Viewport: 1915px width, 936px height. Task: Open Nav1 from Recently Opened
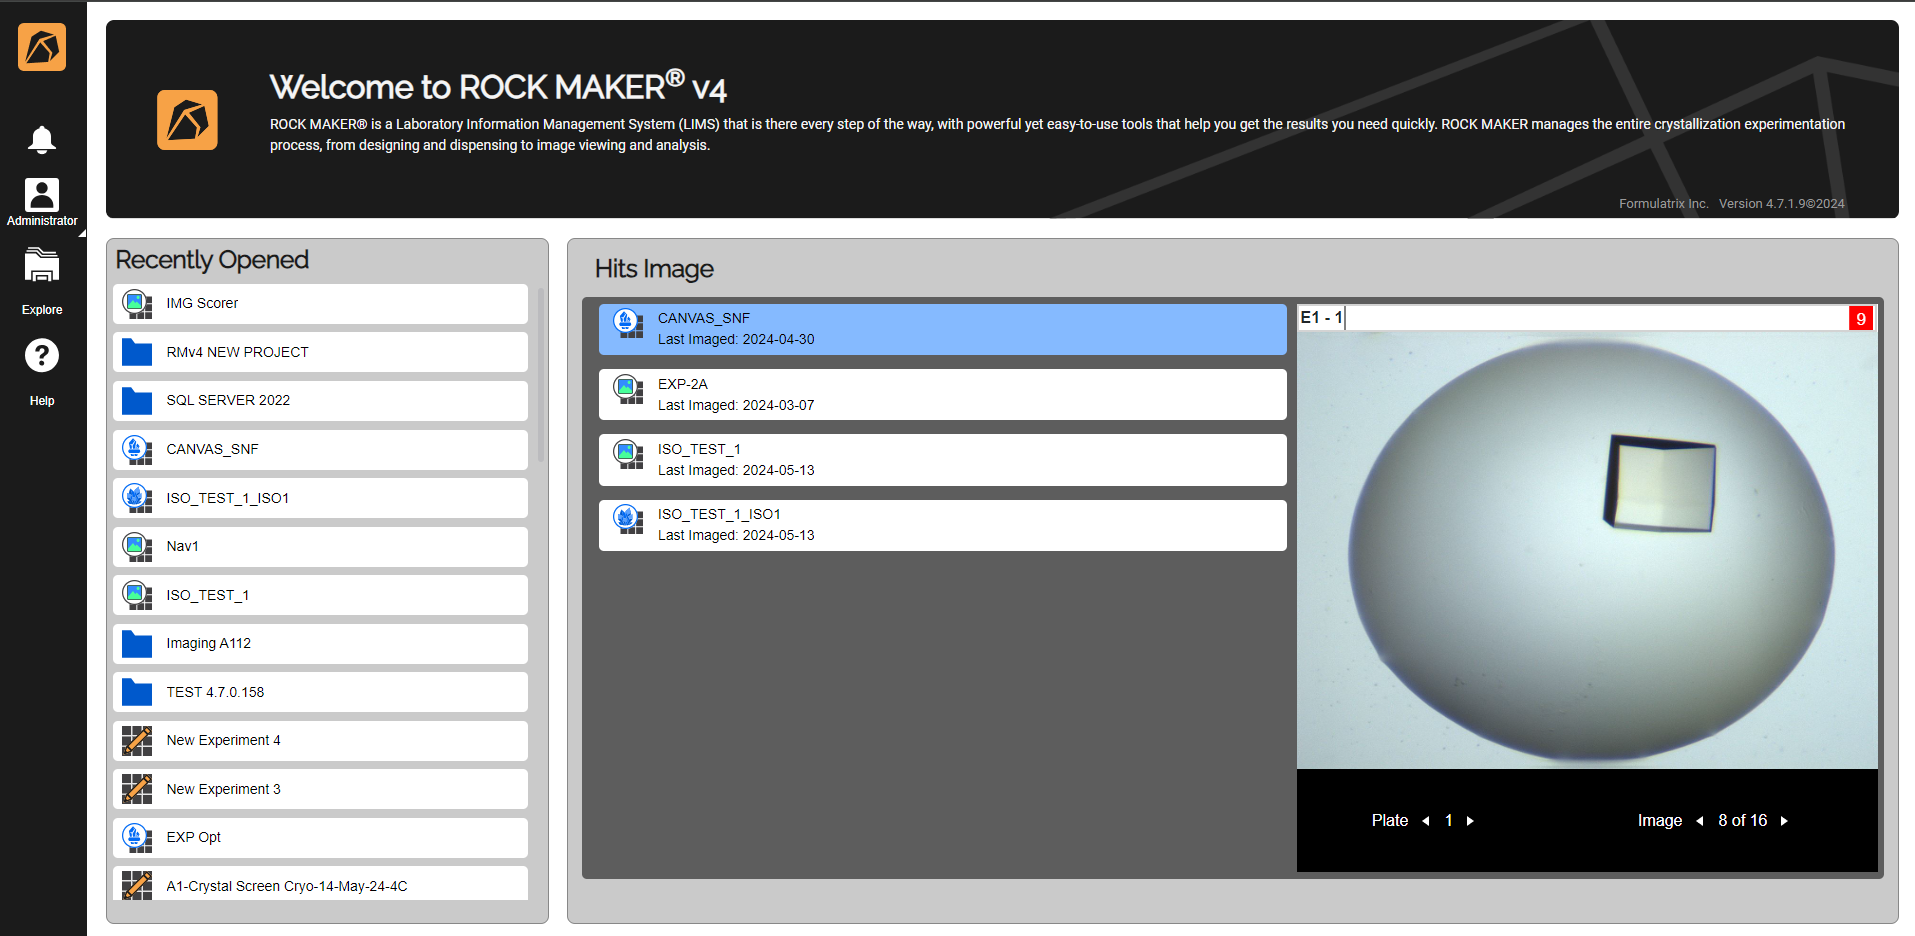[320, 546]
